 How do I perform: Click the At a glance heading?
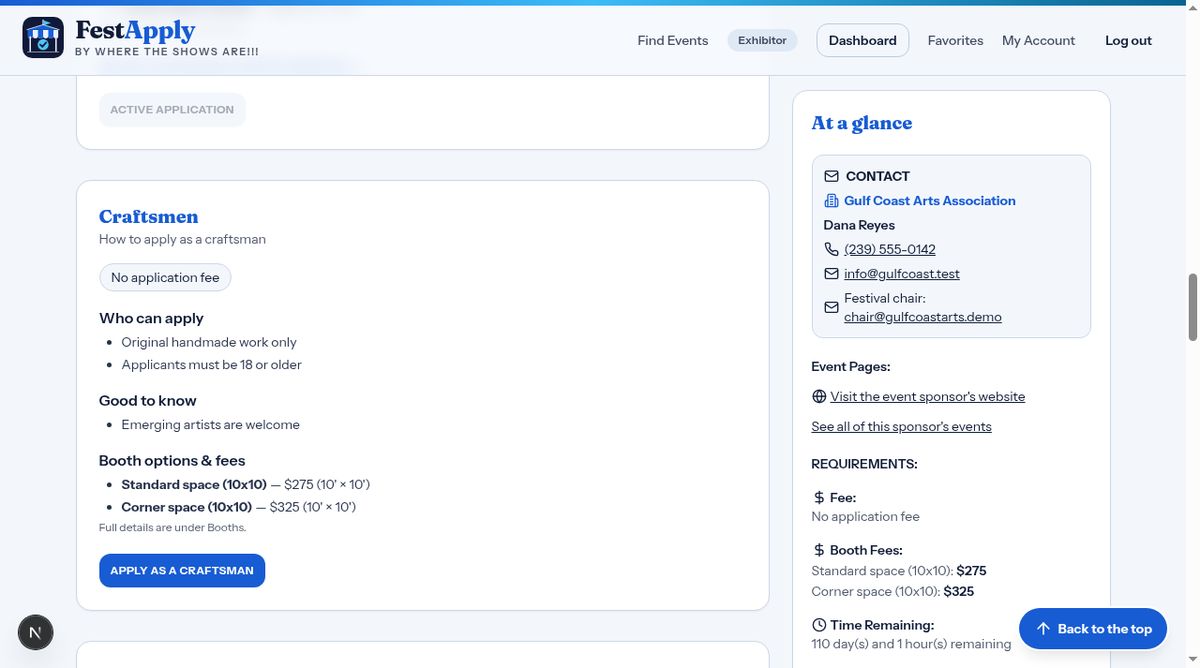pos(862,123)
